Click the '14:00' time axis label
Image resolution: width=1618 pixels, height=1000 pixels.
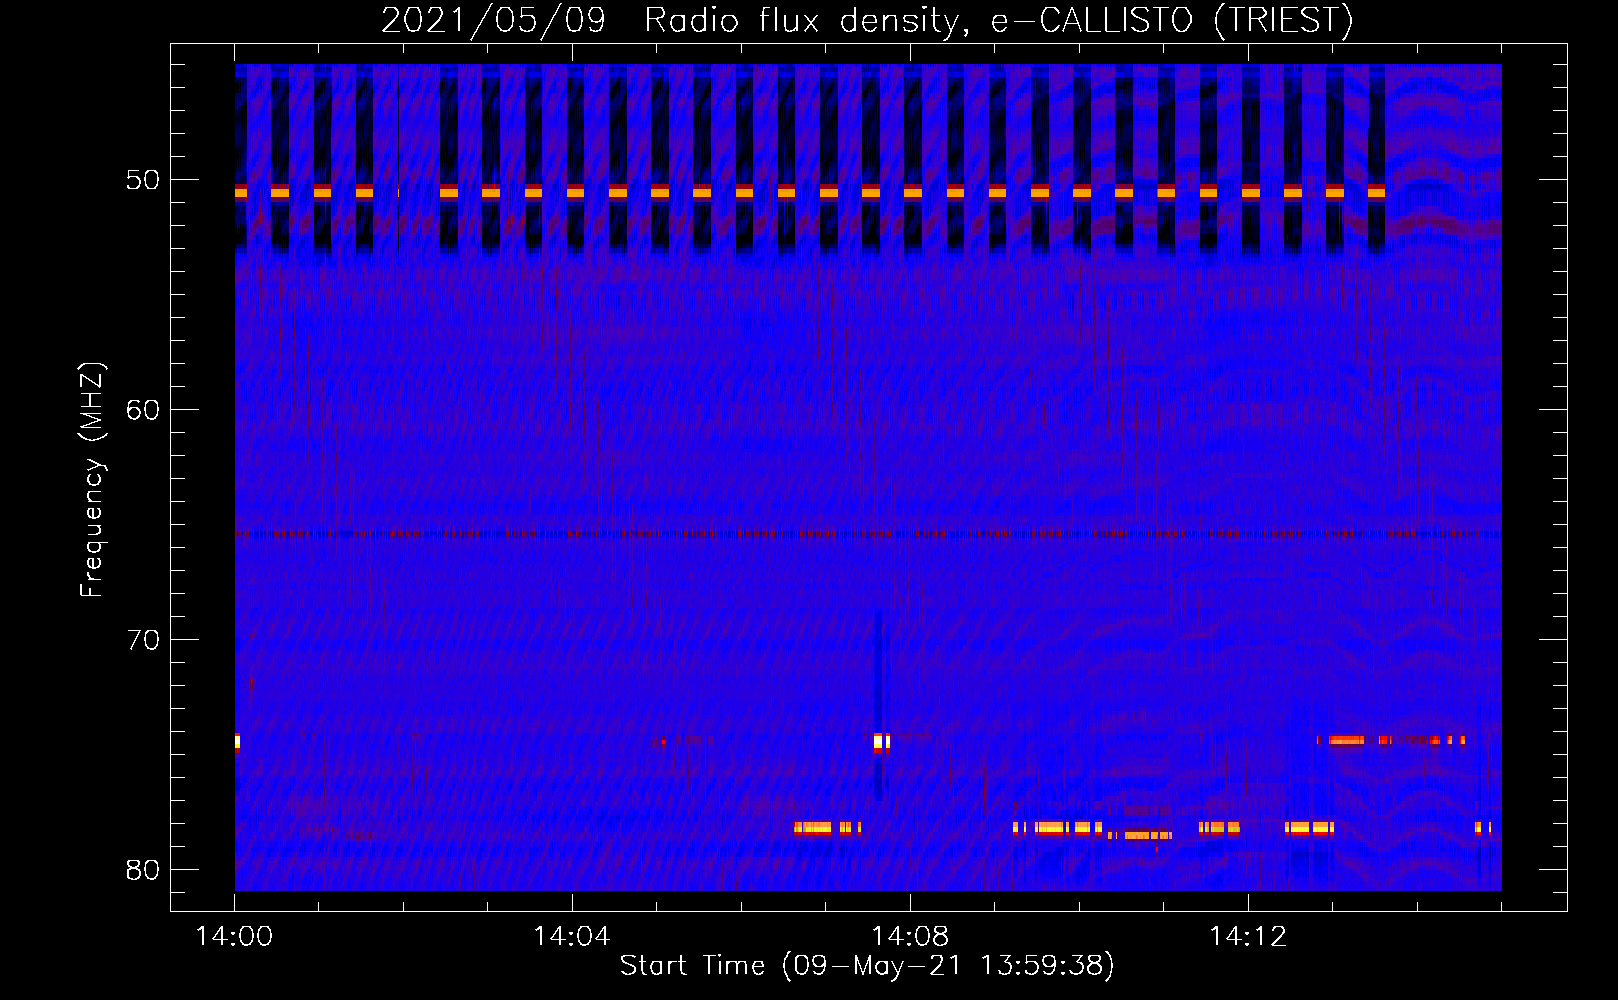tap(235, 936)
